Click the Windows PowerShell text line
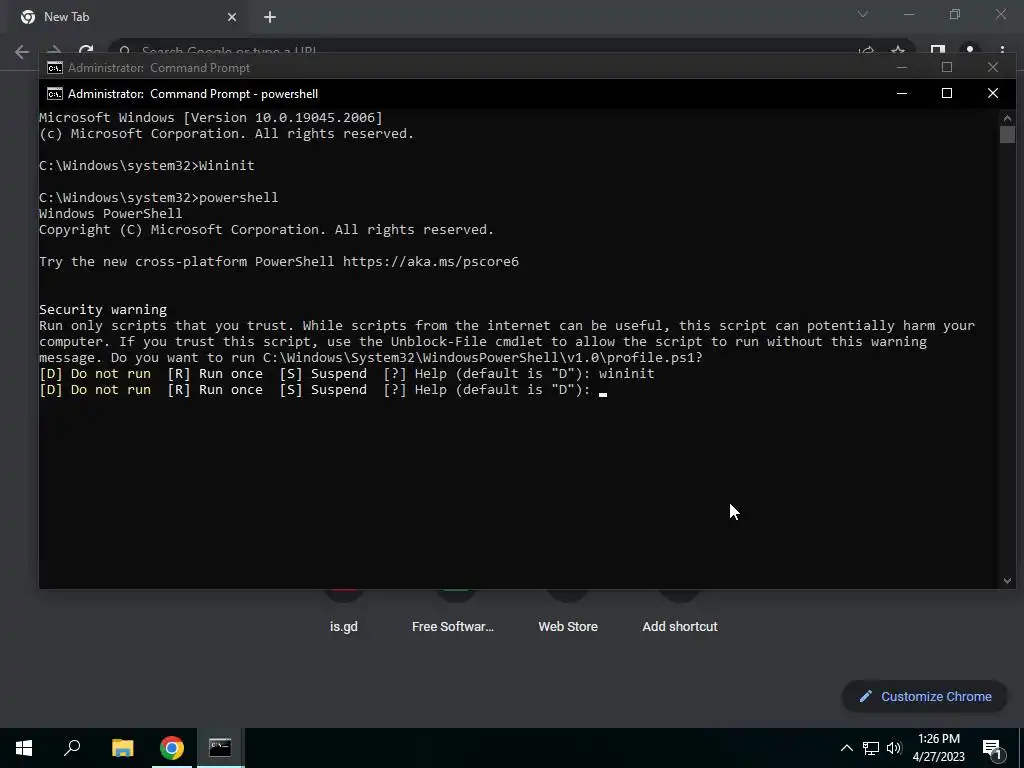 (110, 214)
